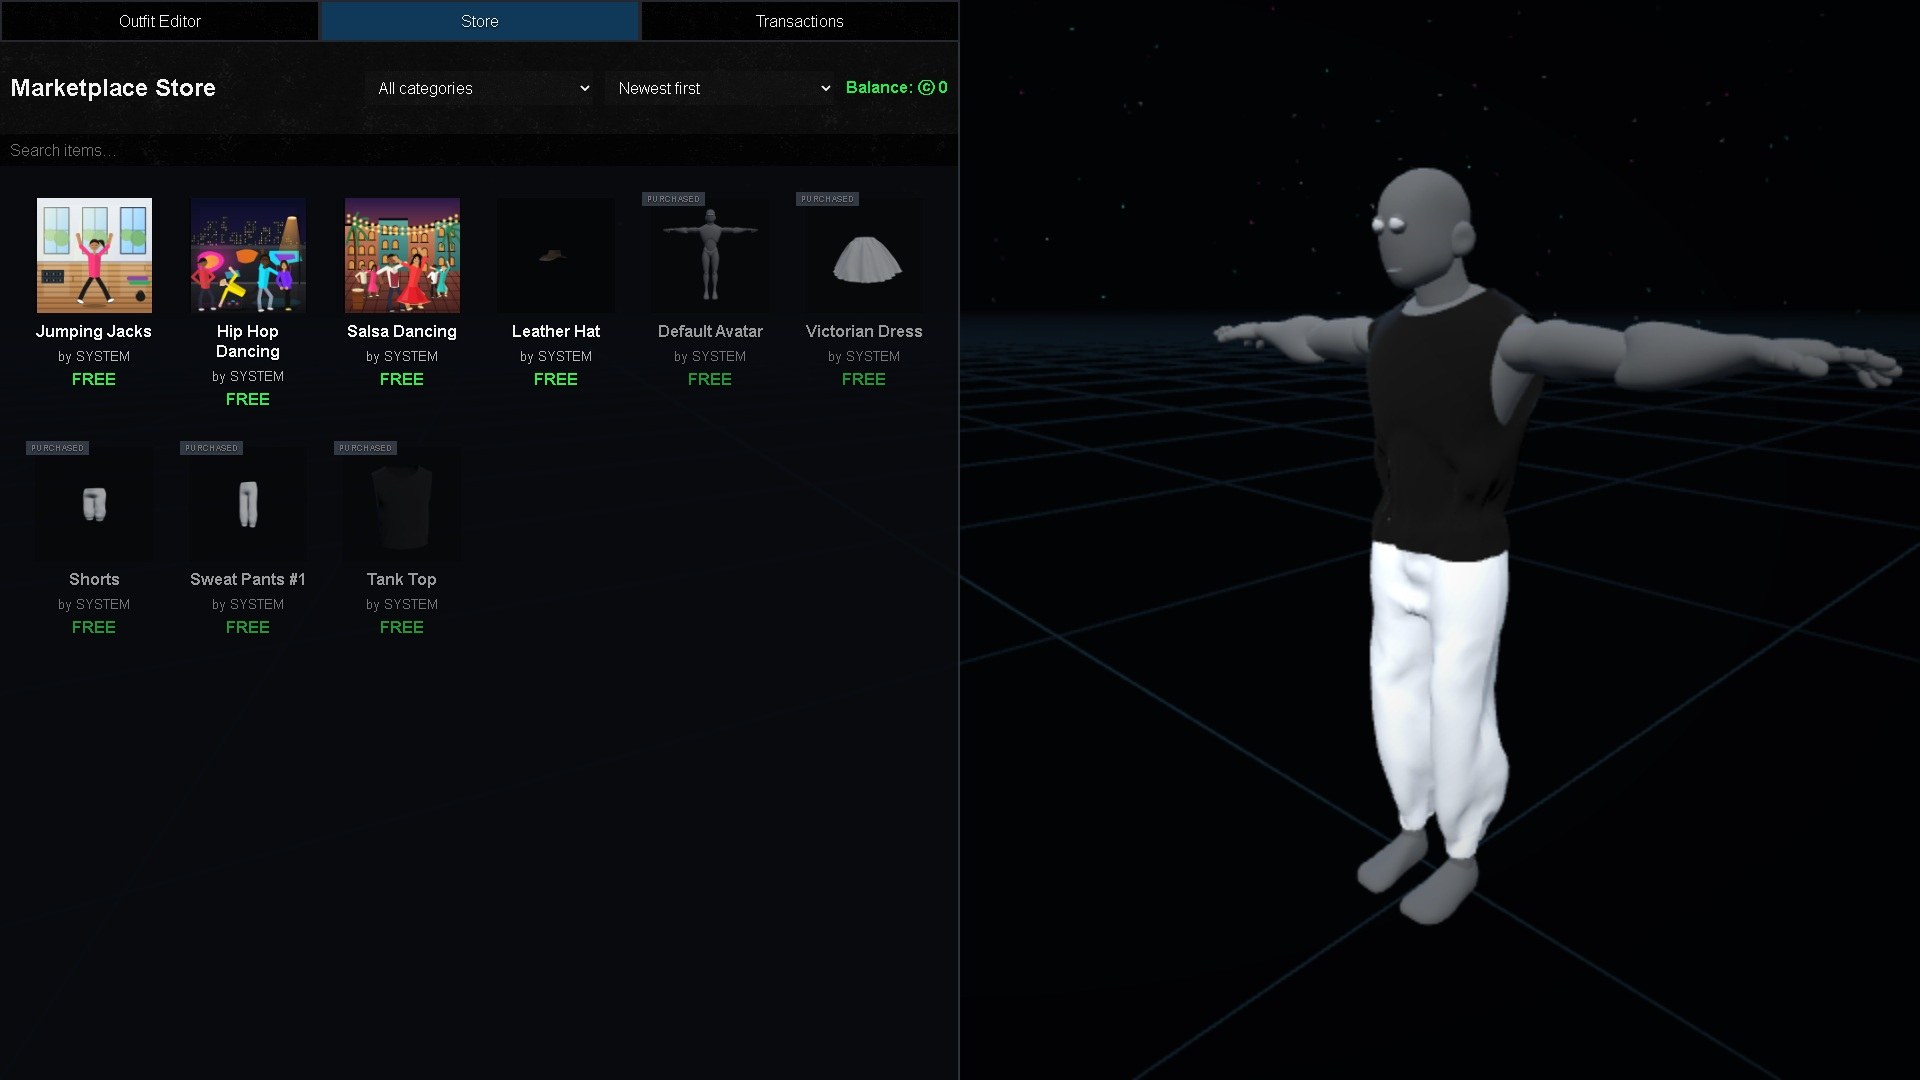Click the Balance coin indicator

(x=896, y=87)
